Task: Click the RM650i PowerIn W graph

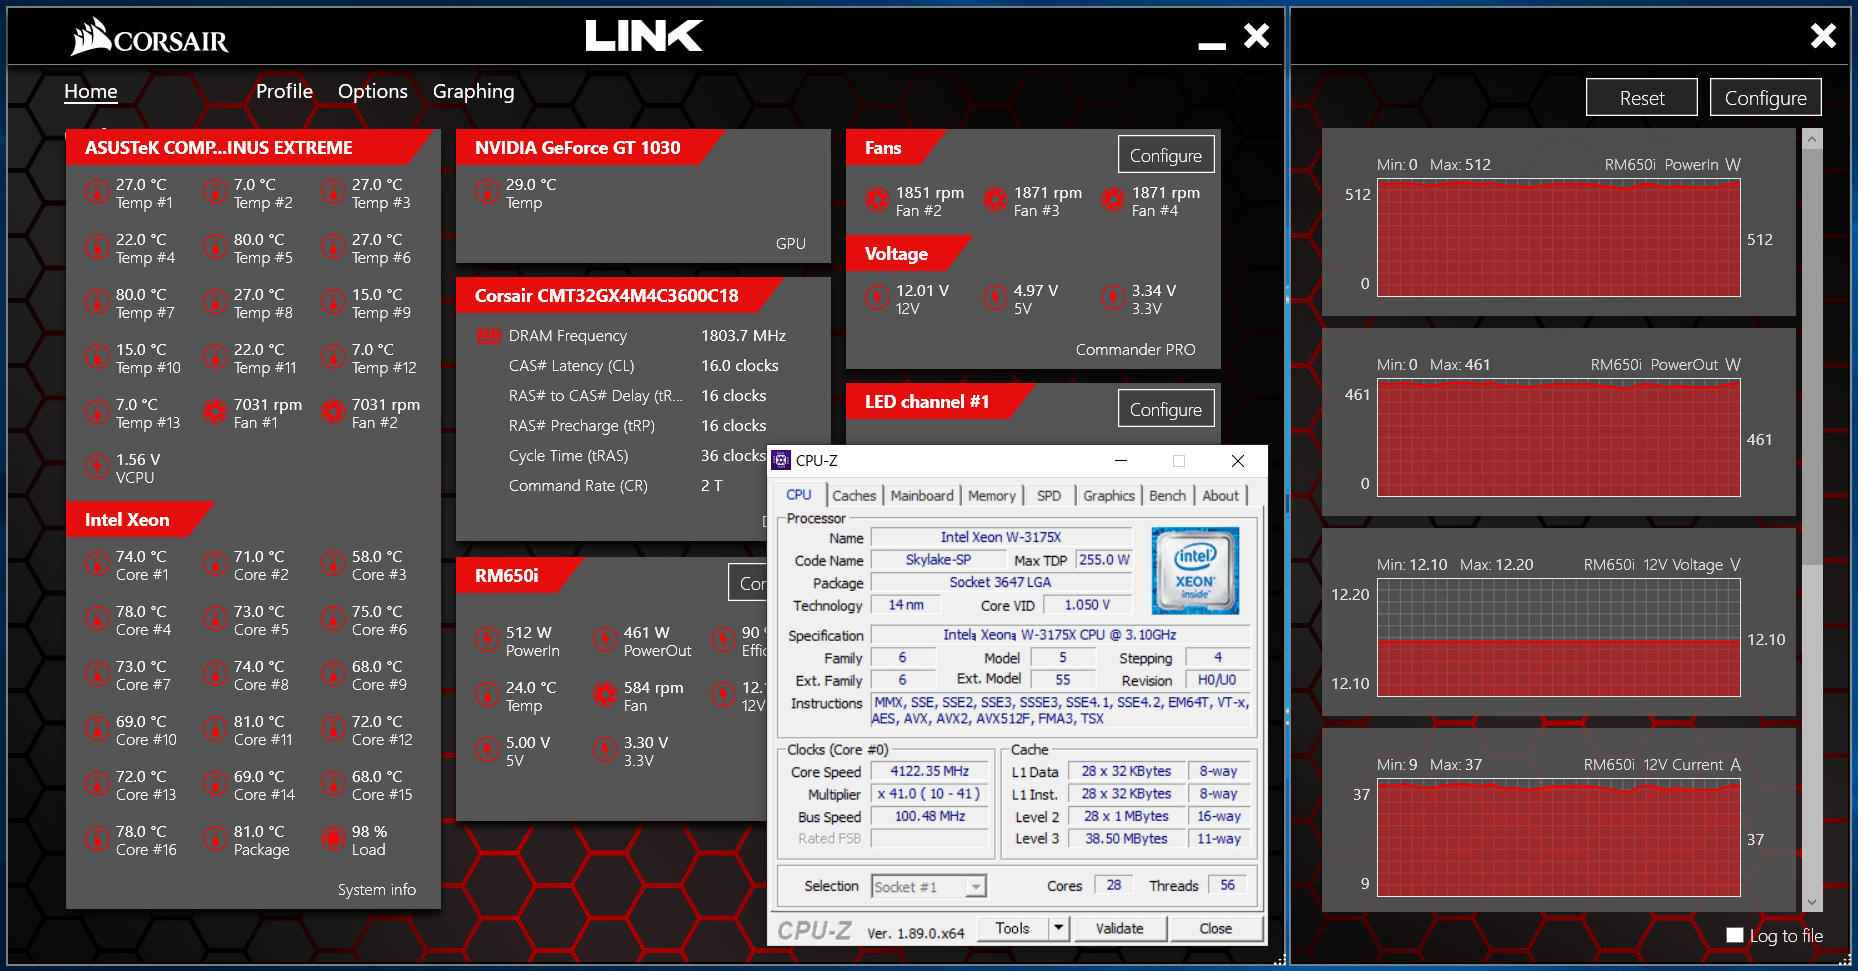Action: click(x=1559, y=238)
